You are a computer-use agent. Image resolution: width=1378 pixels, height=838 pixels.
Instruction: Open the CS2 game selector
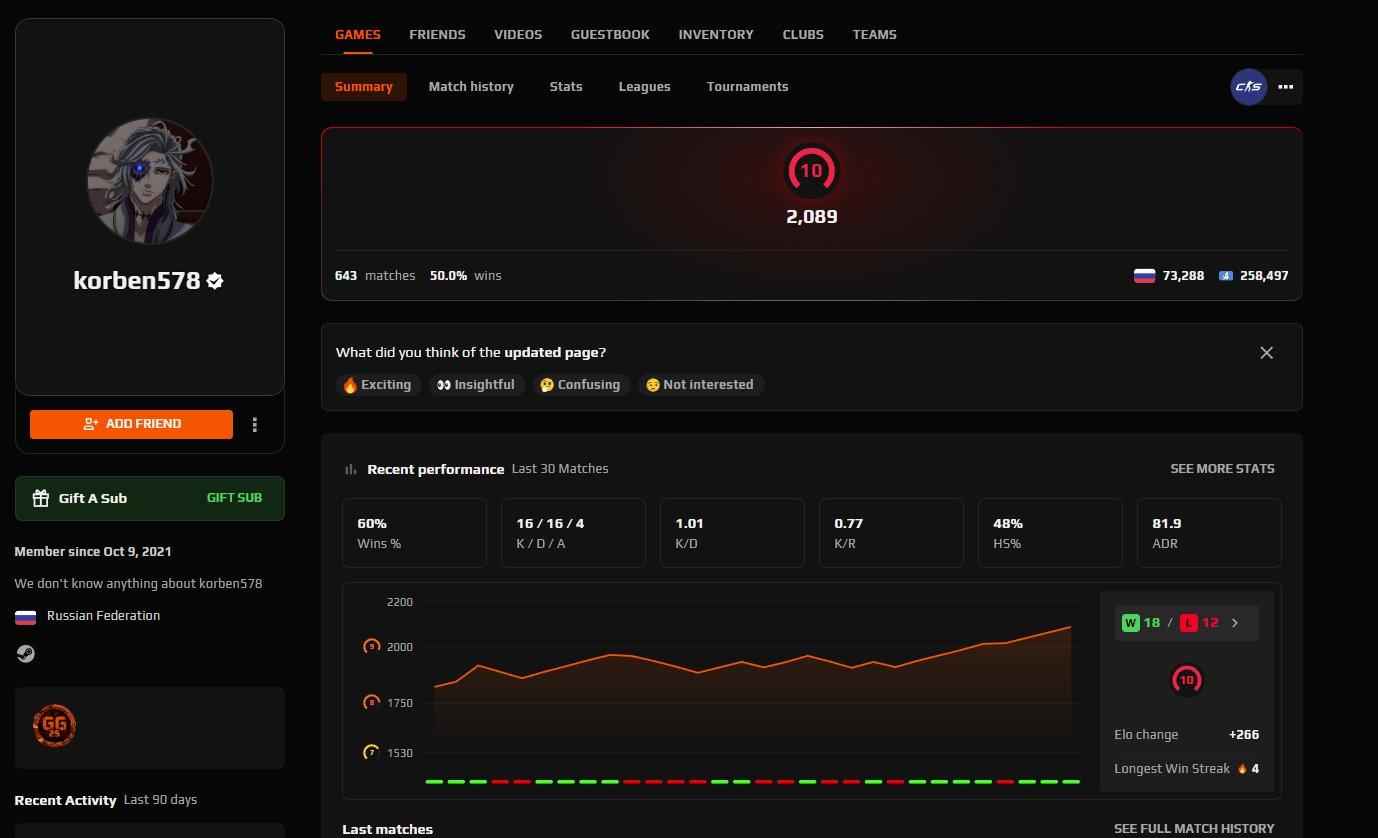pos(1248,87)
